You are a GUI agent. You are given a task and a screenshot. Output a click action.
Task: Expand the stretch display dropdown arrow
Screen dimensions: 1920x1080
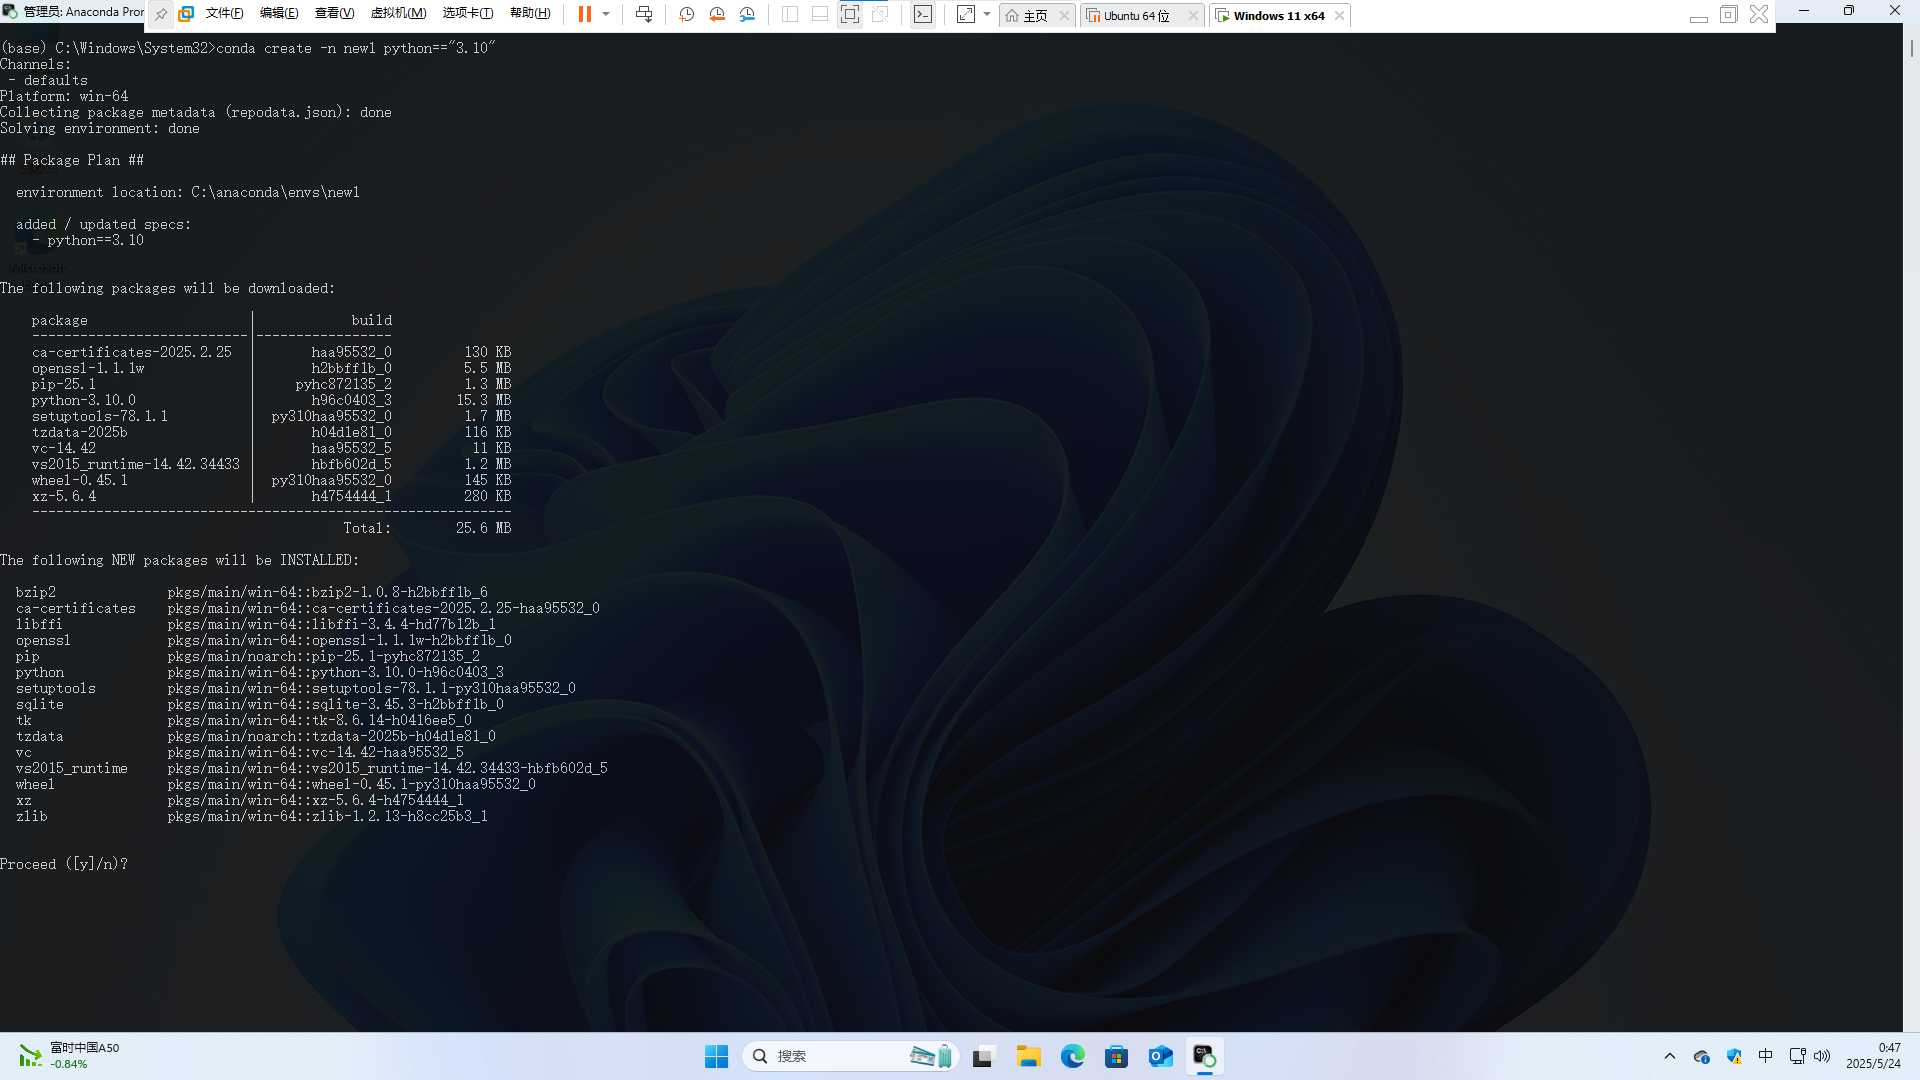[987, 14]
